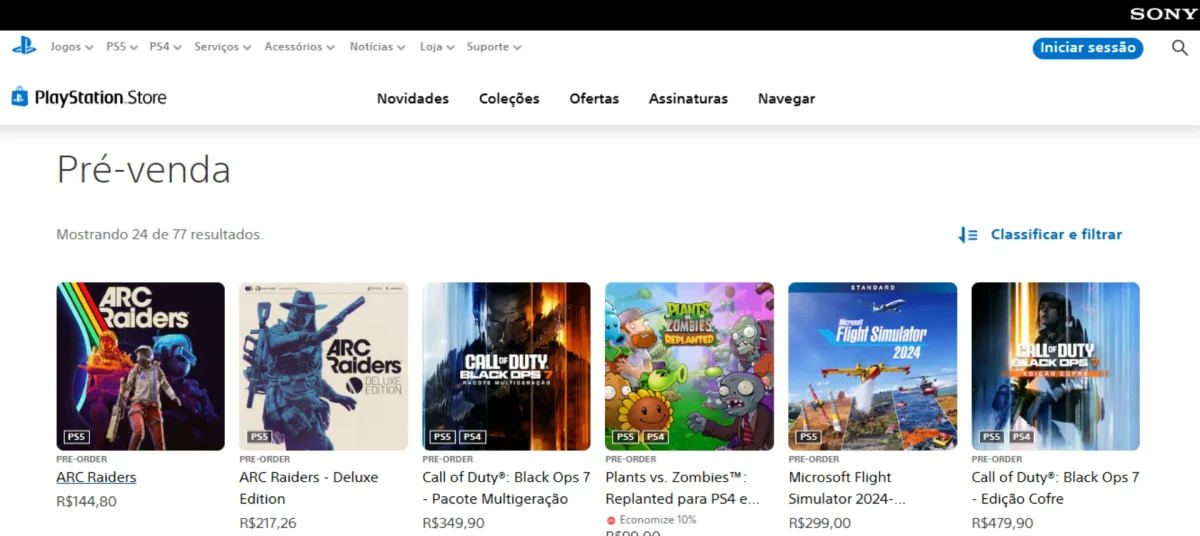Click the PlayStation logo icon
The image size is (1200, 536).
tap(24, 46)
